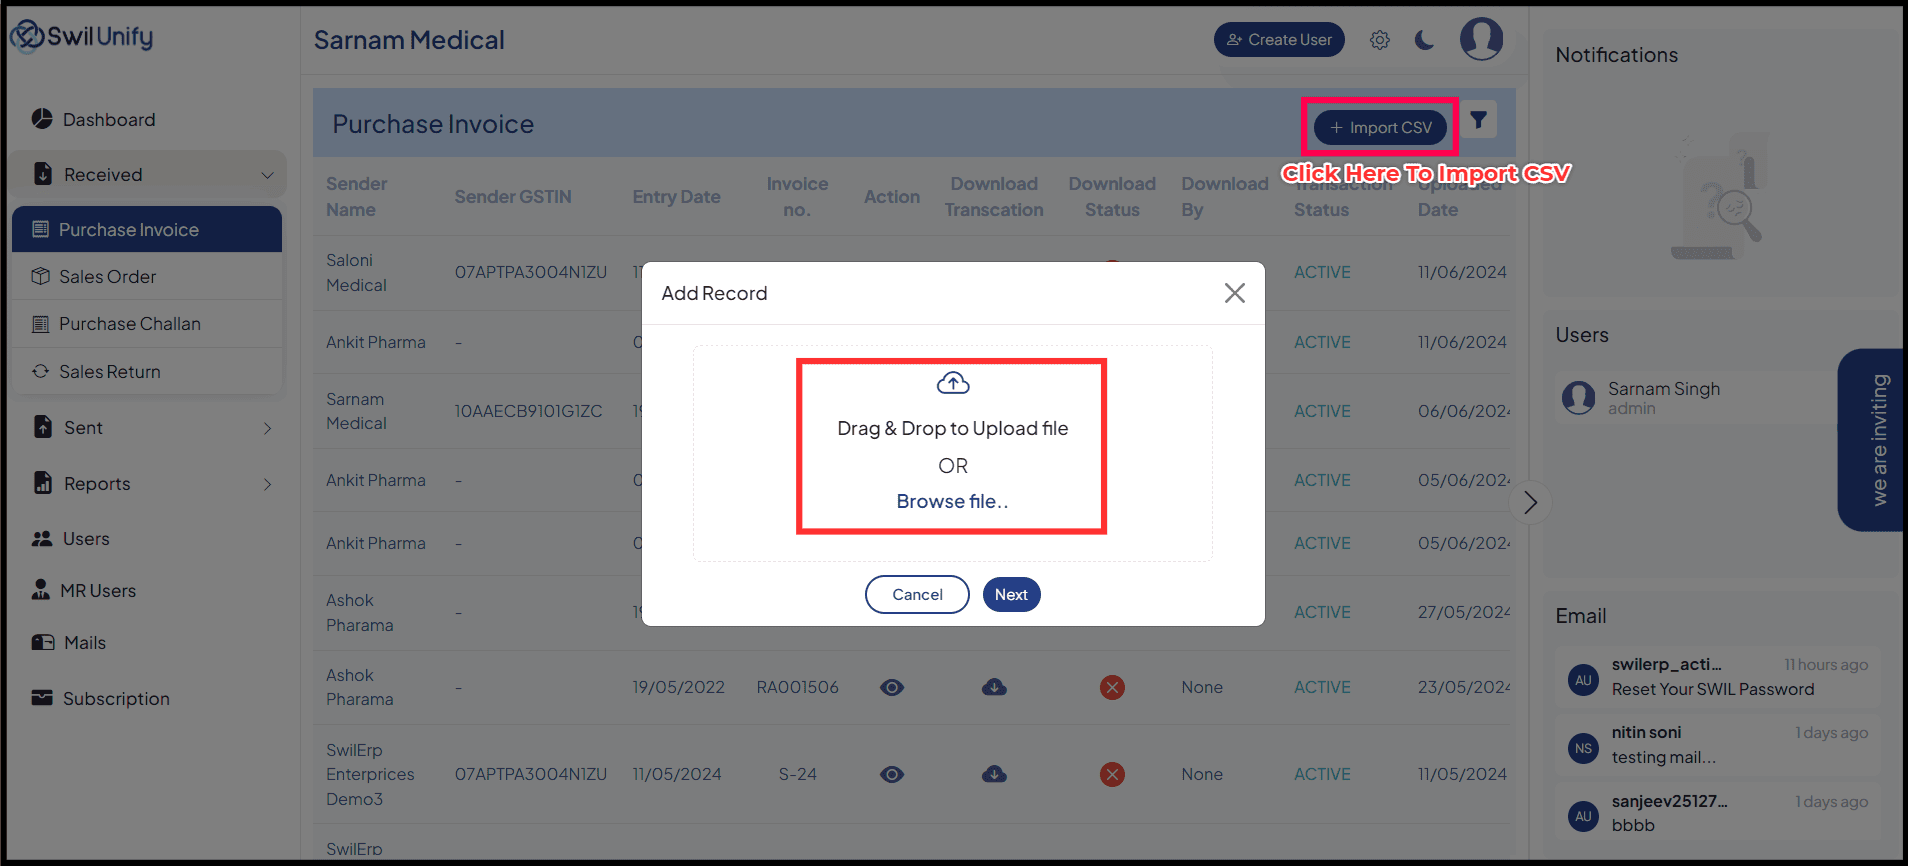Open the 'we are inviting' side tab
This screenshot has height=866, width=1908.
1872,440
